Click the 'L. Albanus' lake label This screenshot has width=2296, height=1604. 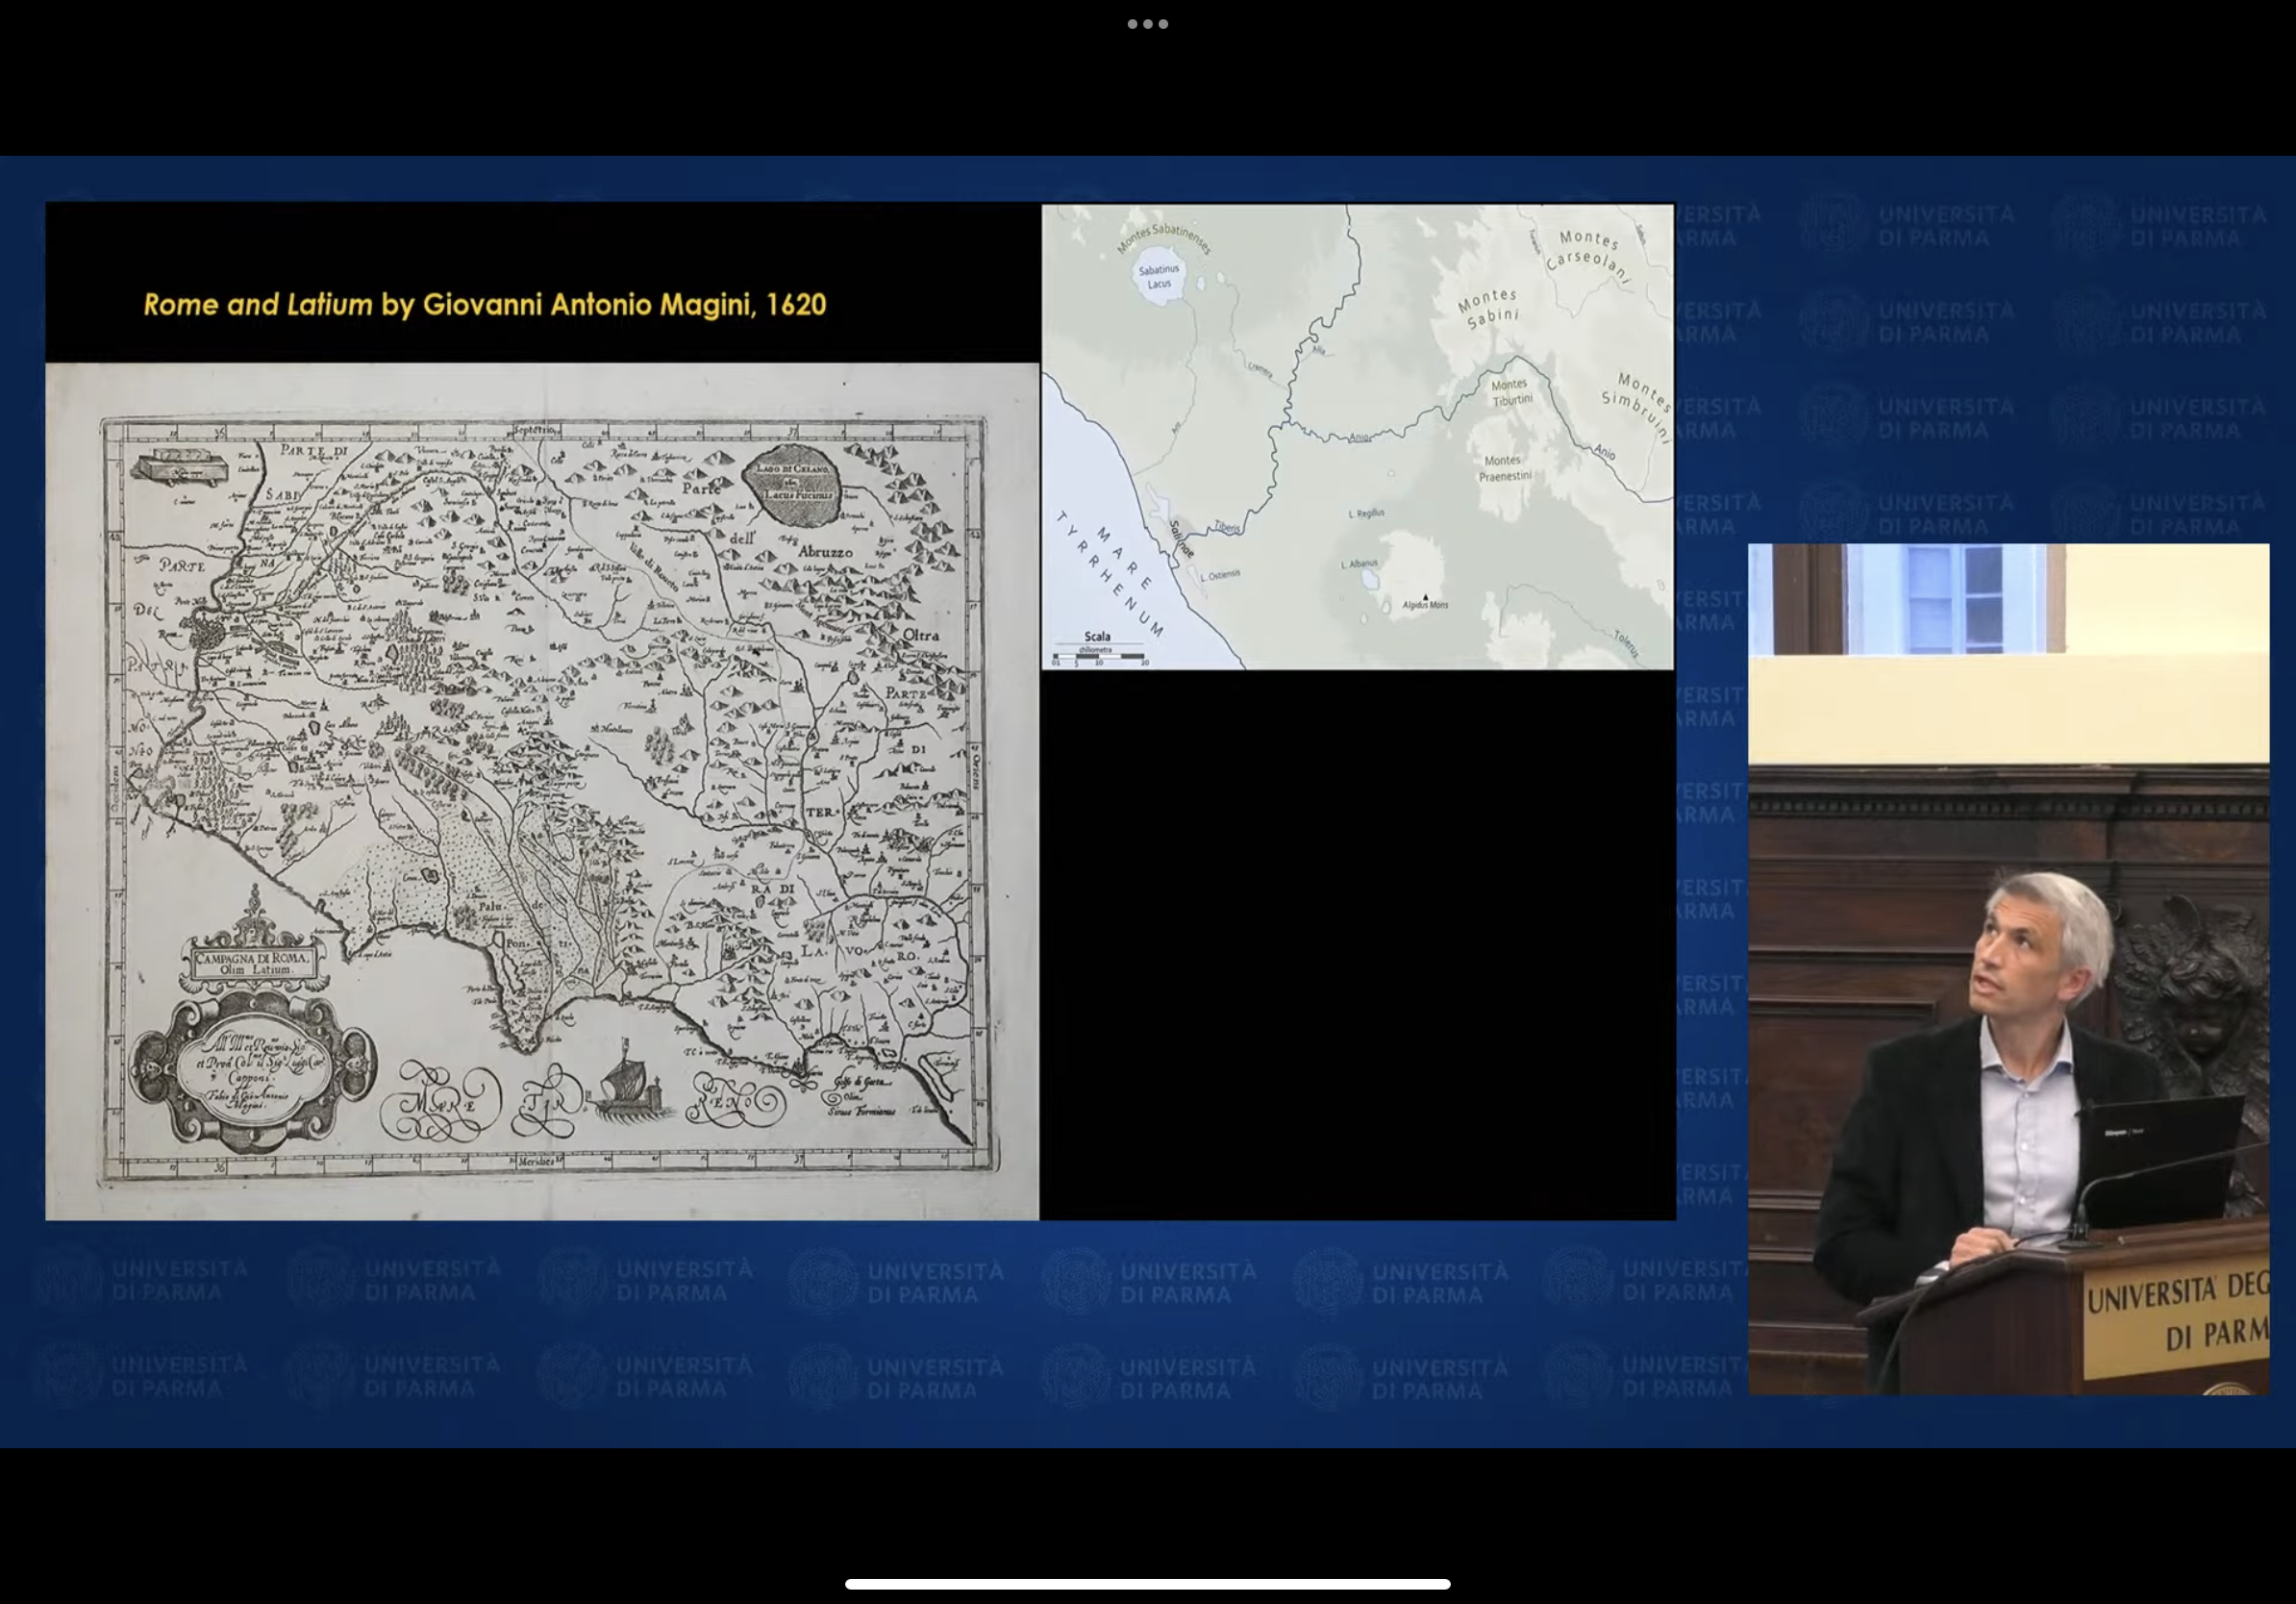pyautogui.click(x=1359, y=564)
